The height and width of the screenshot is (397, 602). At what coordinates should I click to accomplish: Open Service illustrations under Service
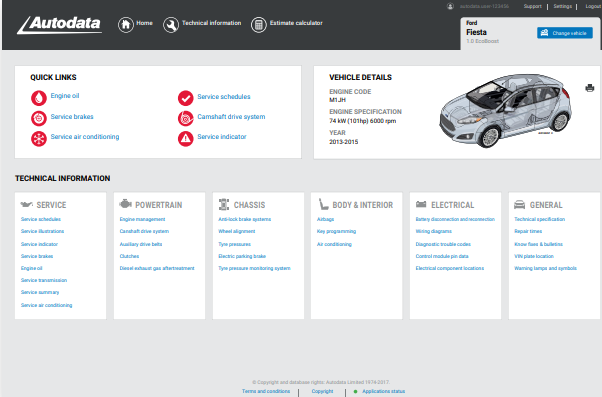[42, 231]
